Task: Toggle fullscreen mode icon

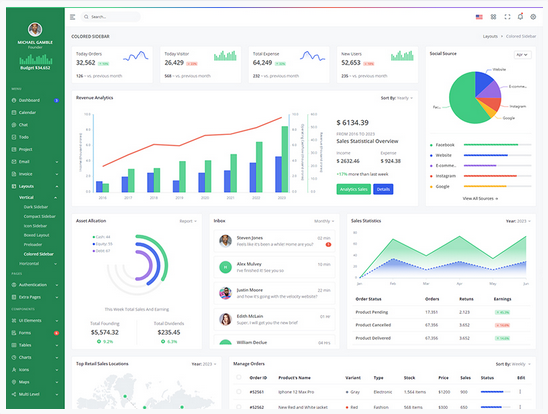Action: pyautogui.click(x=507, y=17)
